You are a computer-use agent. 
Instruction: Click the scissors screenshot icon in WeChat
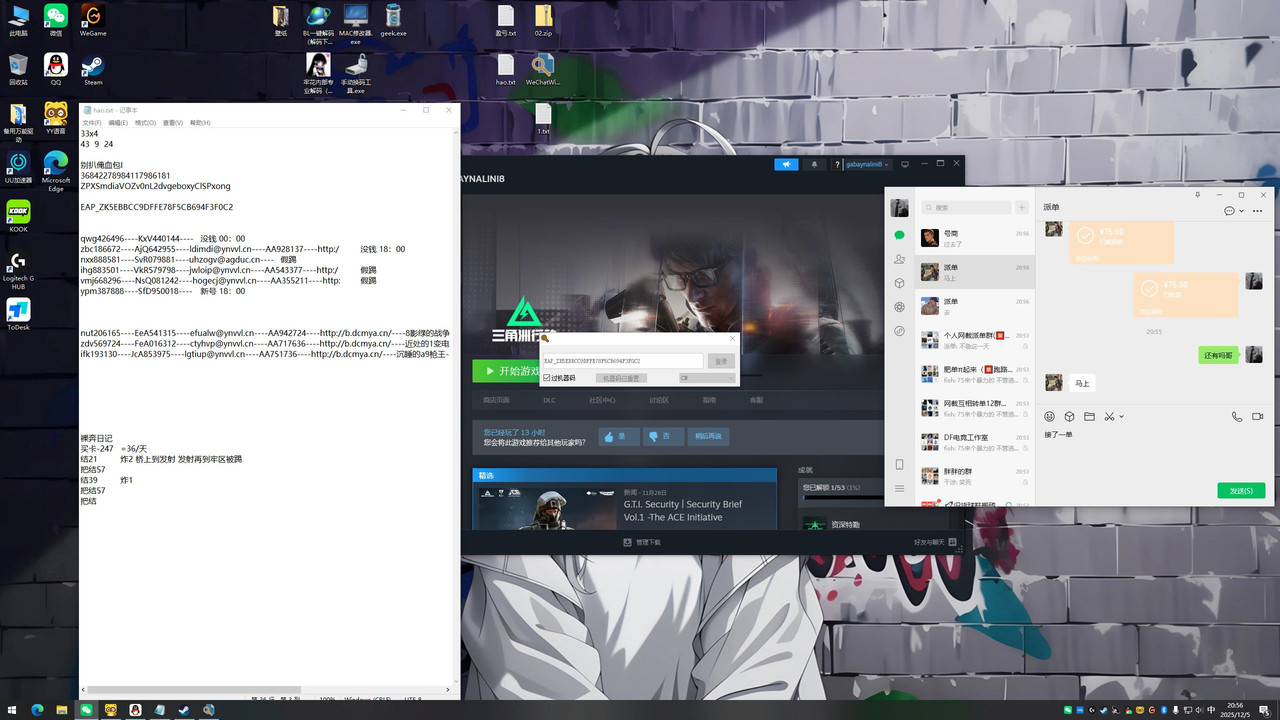coord(1109,416)
